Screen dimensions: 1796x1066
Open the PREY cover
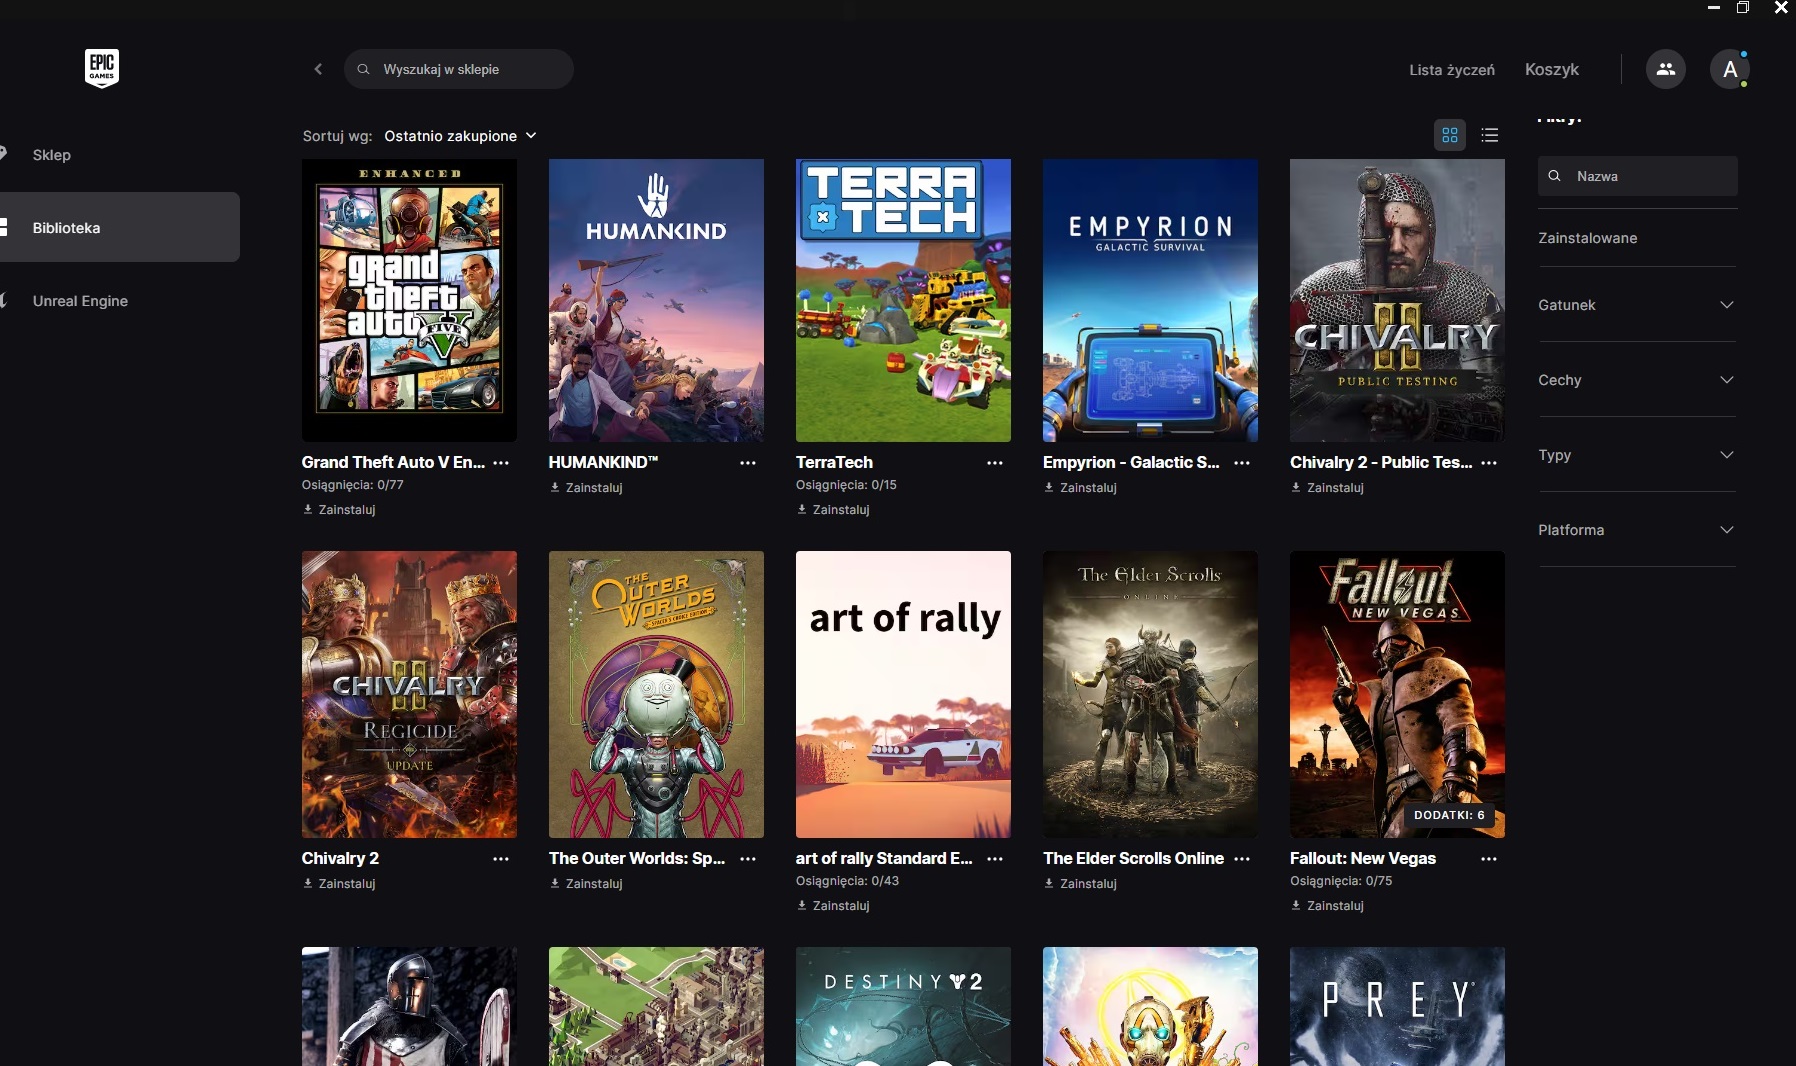pos(1397,1006)
